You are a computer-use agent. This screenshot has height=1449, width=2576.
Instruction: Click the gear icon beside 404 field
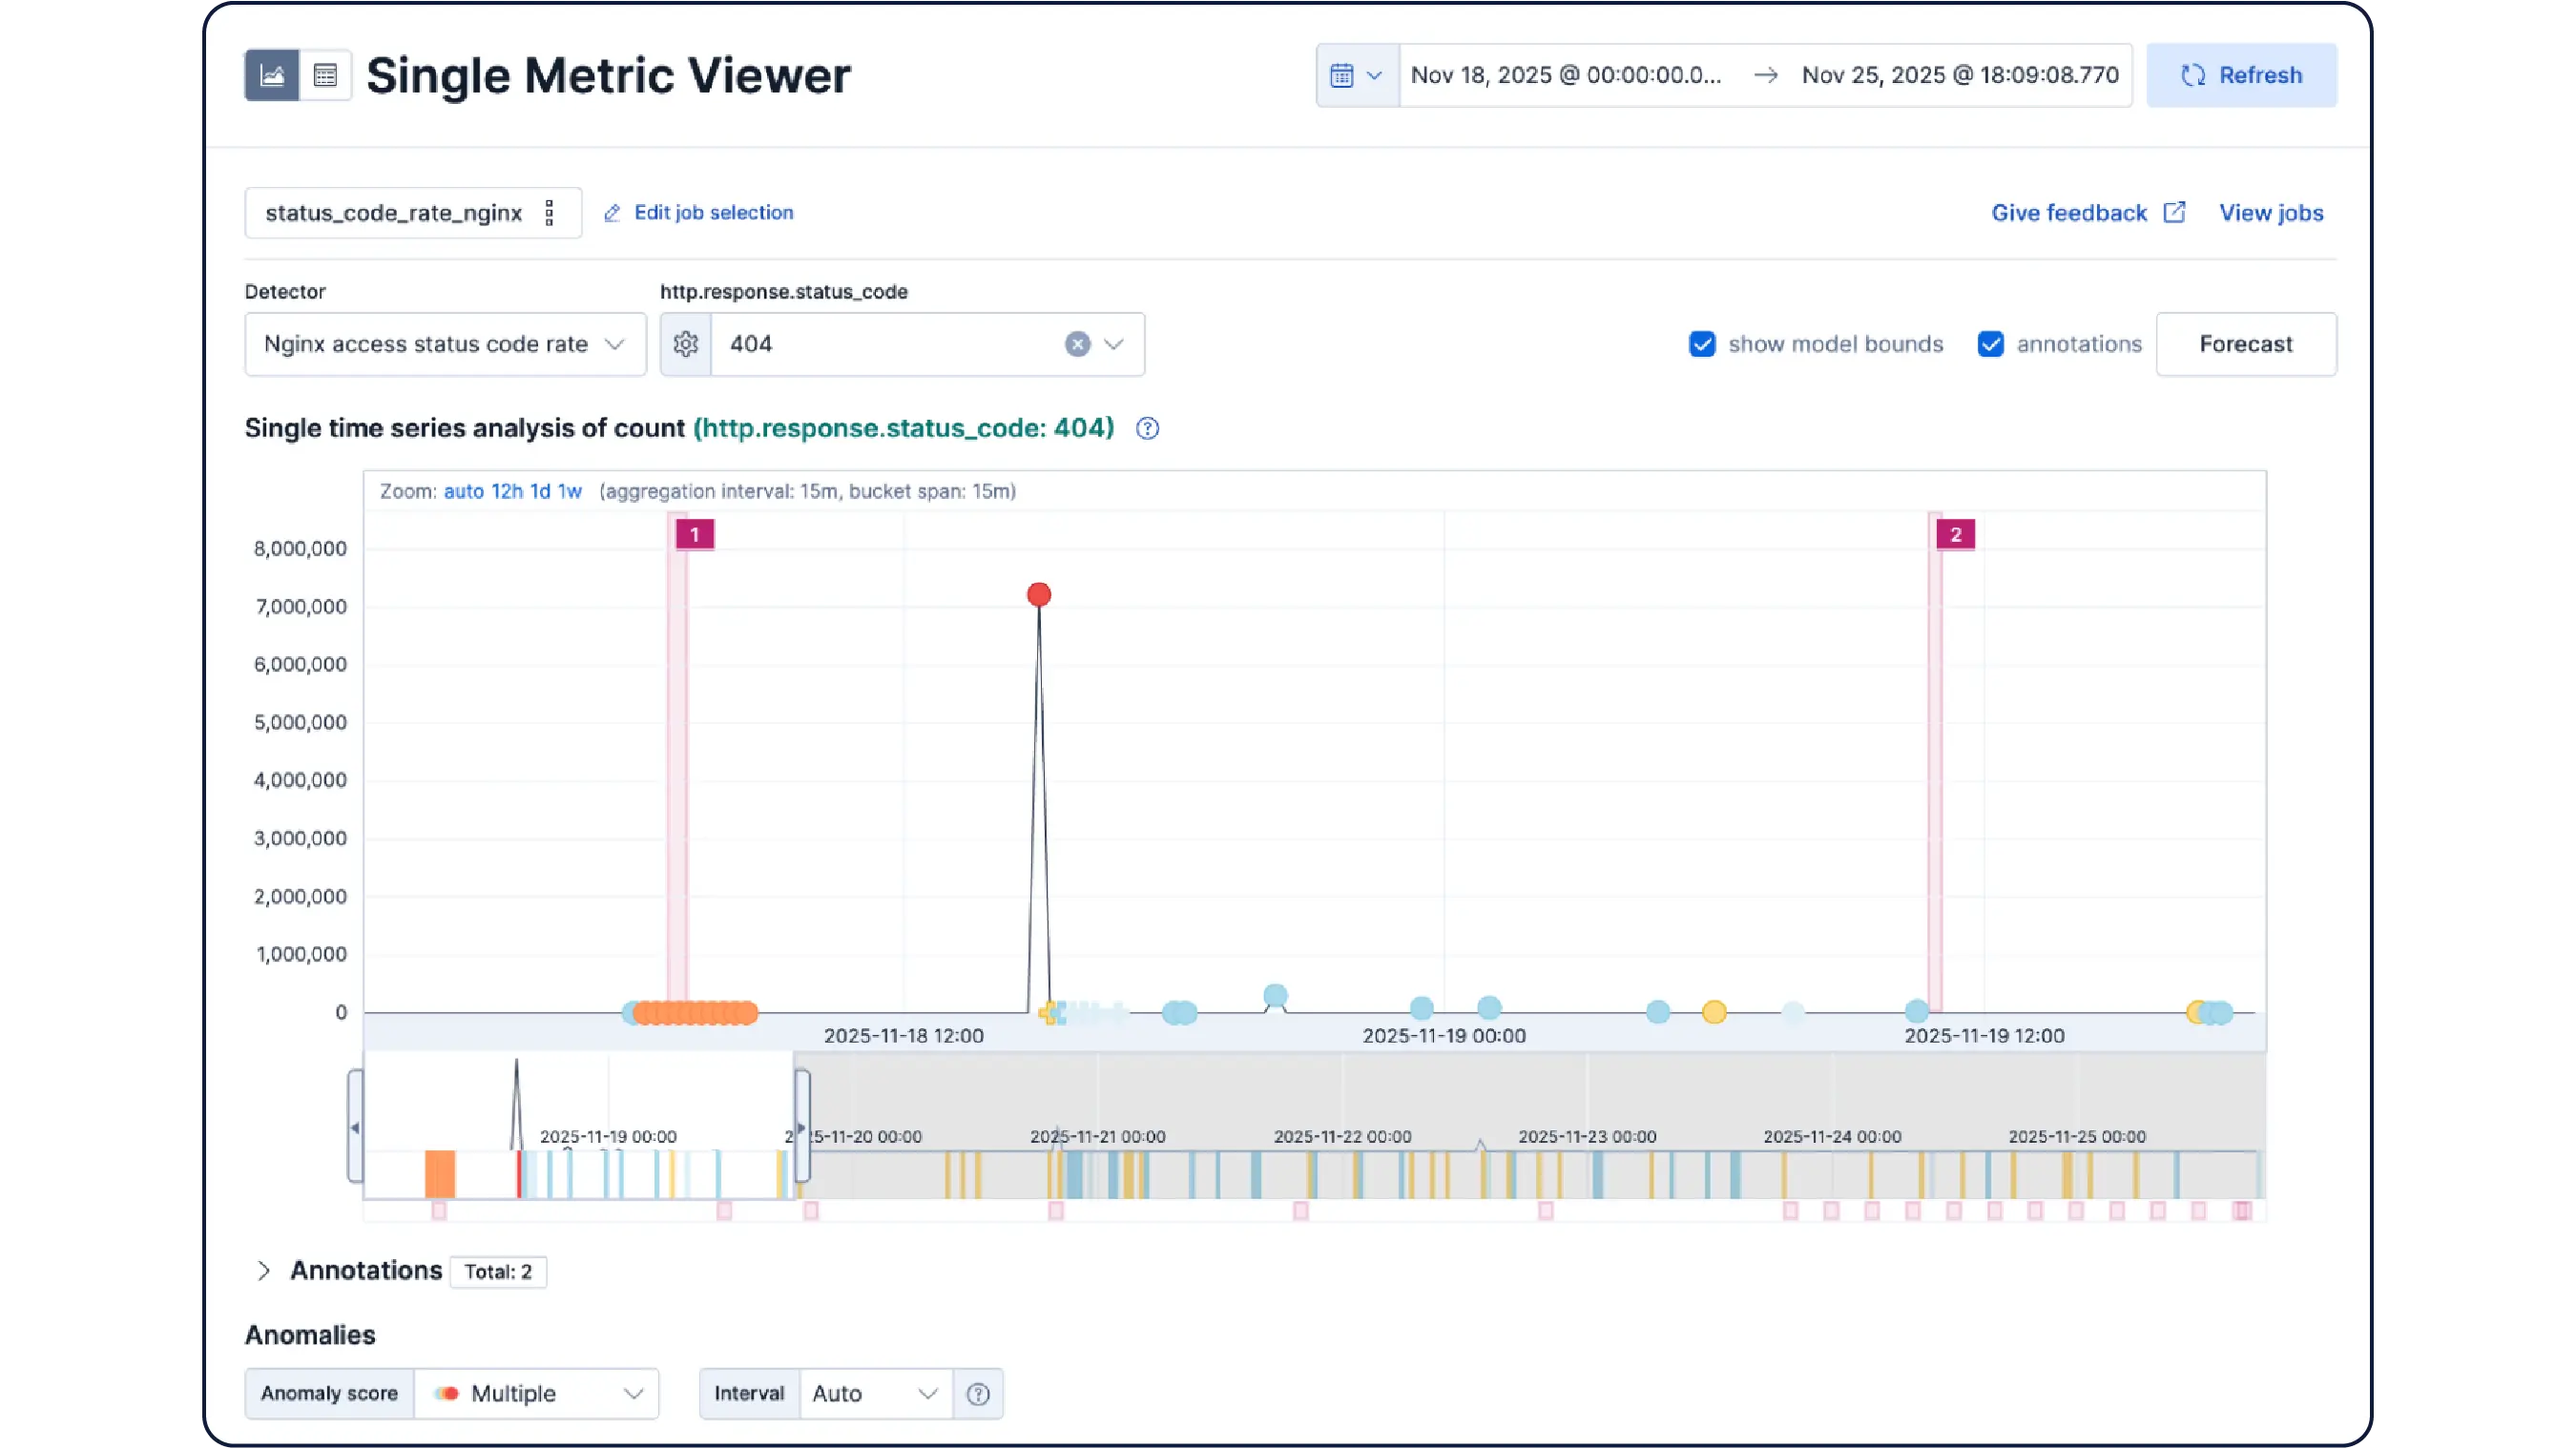click(x=685, y=344)
